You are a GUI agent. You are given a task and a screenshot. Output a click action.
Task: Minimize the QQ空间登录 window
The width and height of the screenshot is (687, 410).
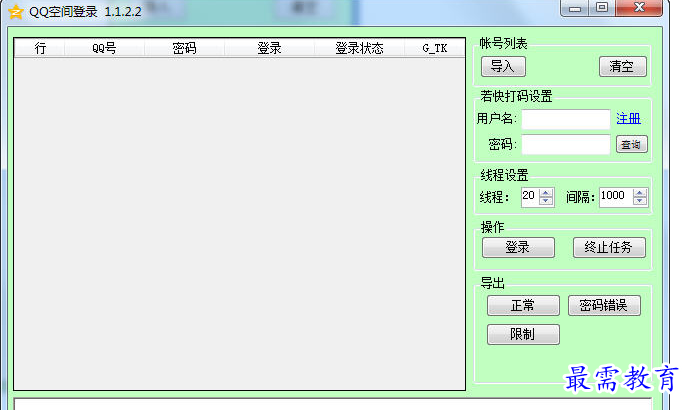575,8
